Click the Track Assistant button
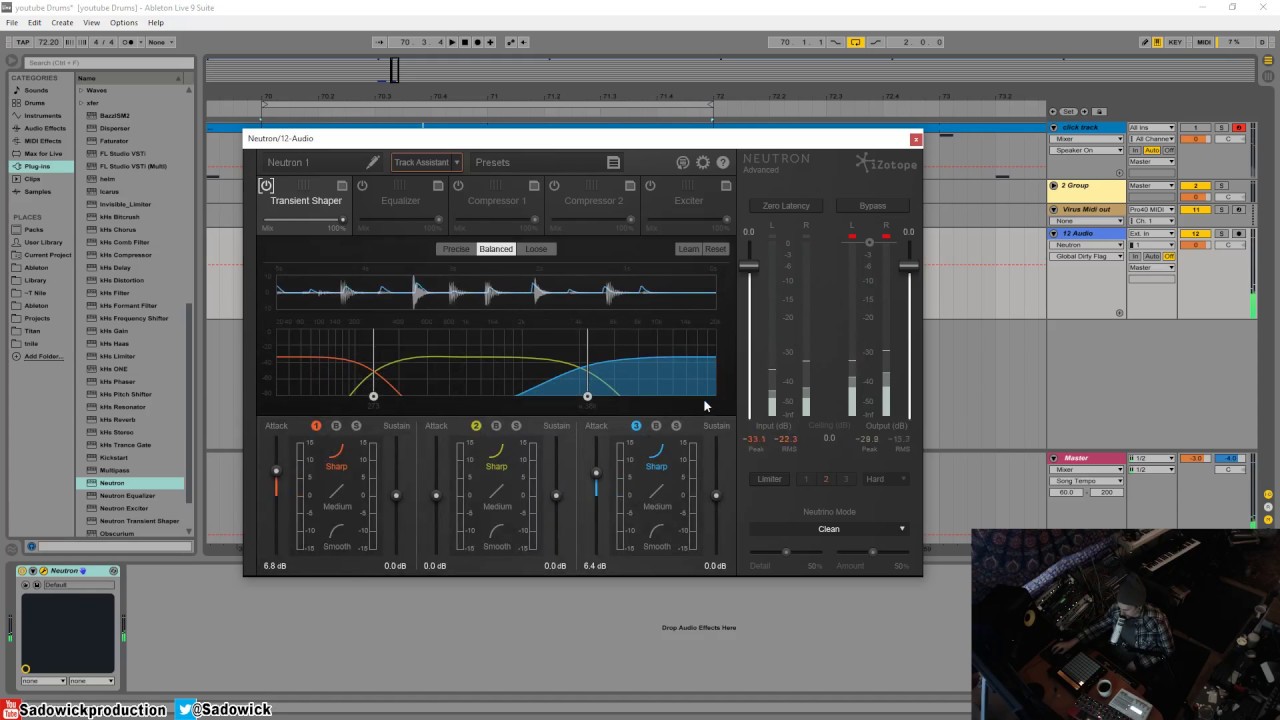 (x=421, y=162)
